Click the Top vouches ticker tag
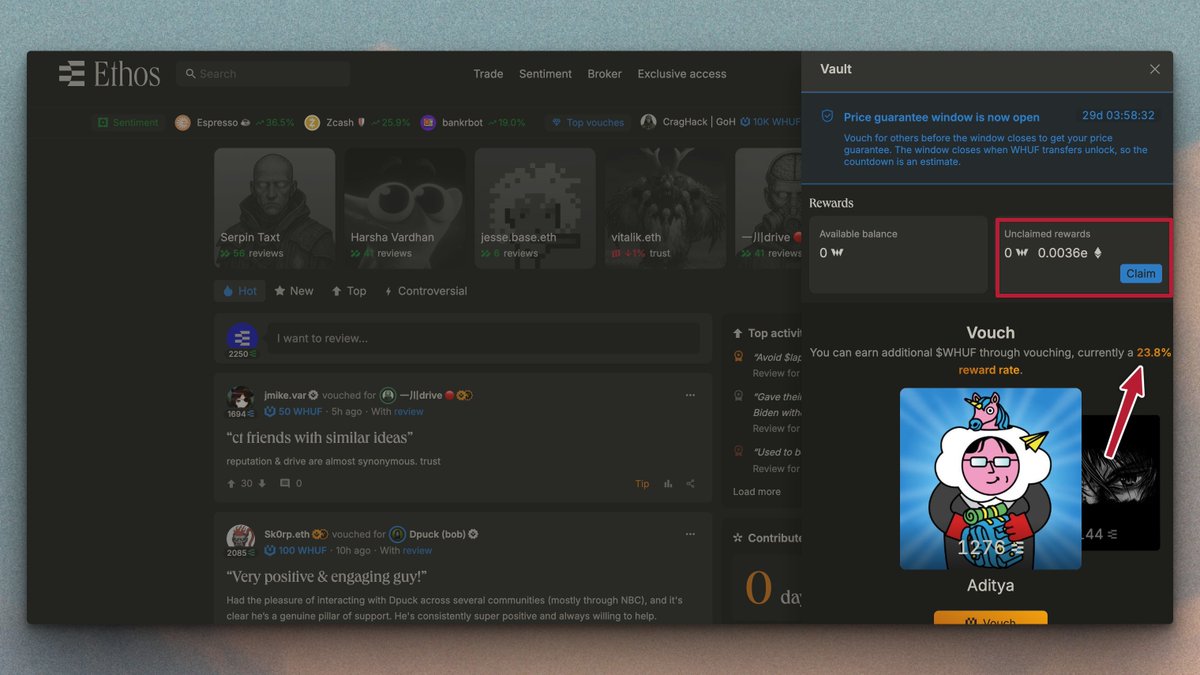Viewport: 1200px width, 675px height. [x=588, y=123]
